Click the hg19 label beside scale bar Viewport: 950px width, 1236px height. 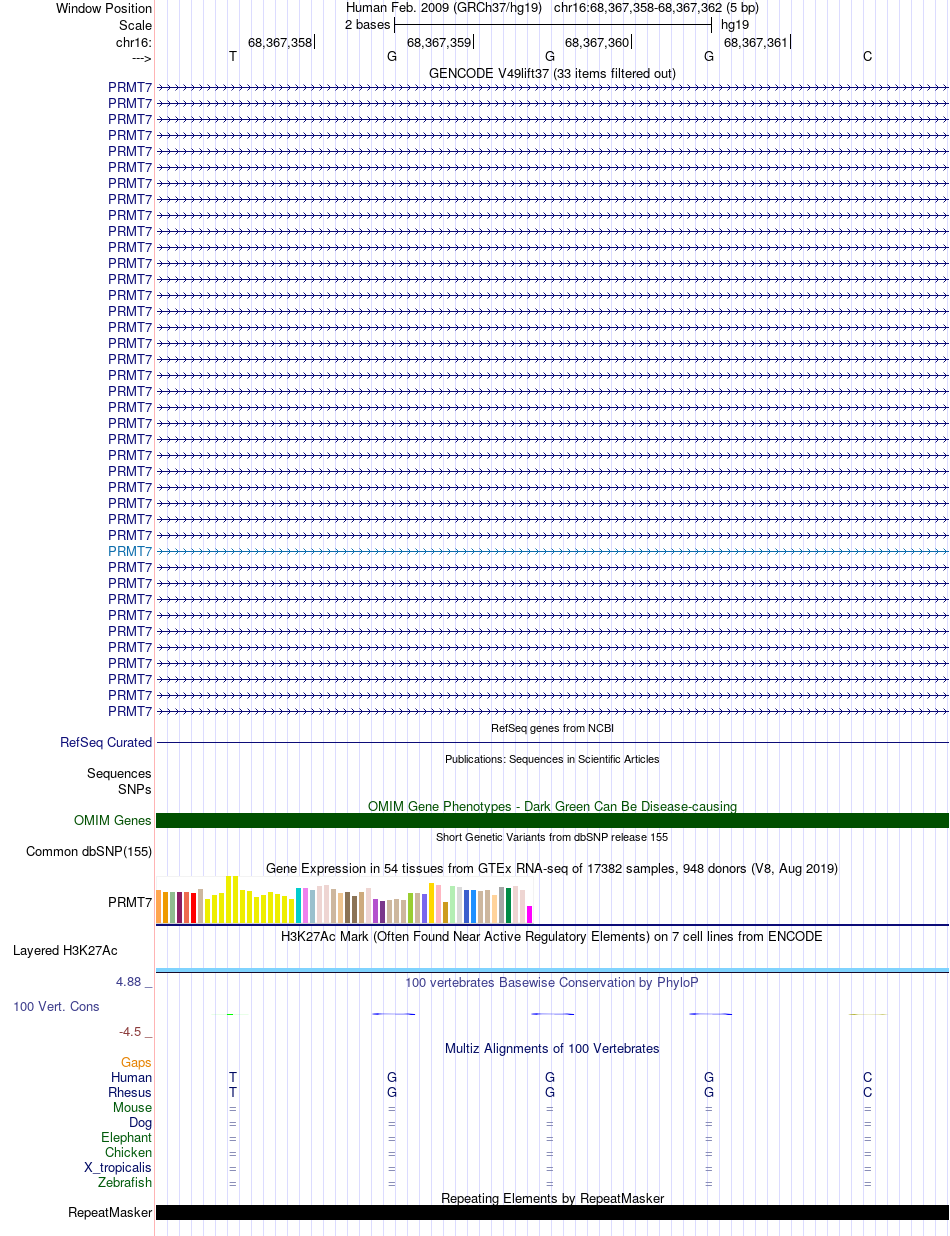(735, 24)
